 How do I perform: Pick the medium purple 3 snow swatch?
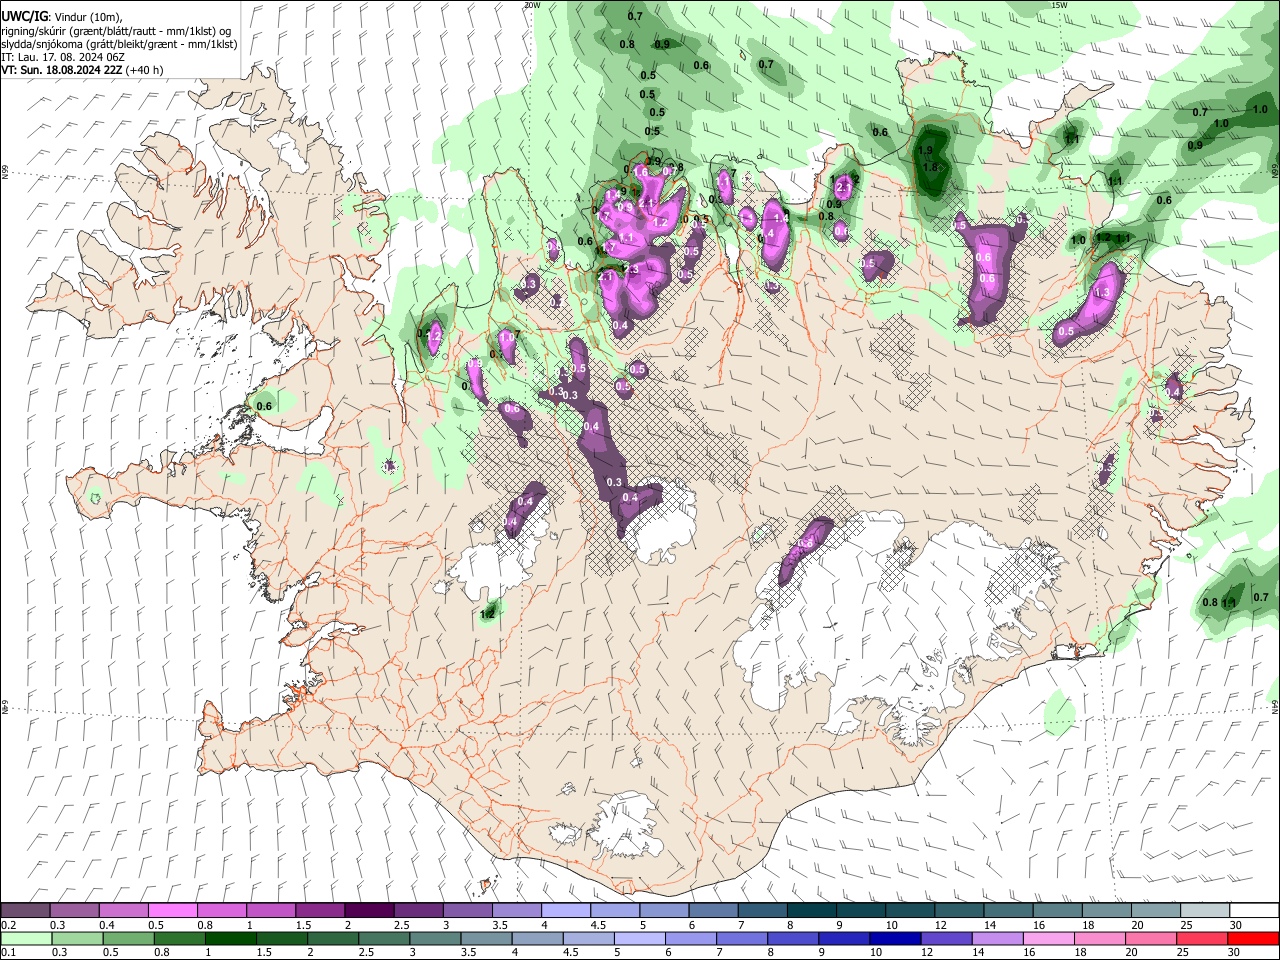pyautogui.click(x=468, y=911)
